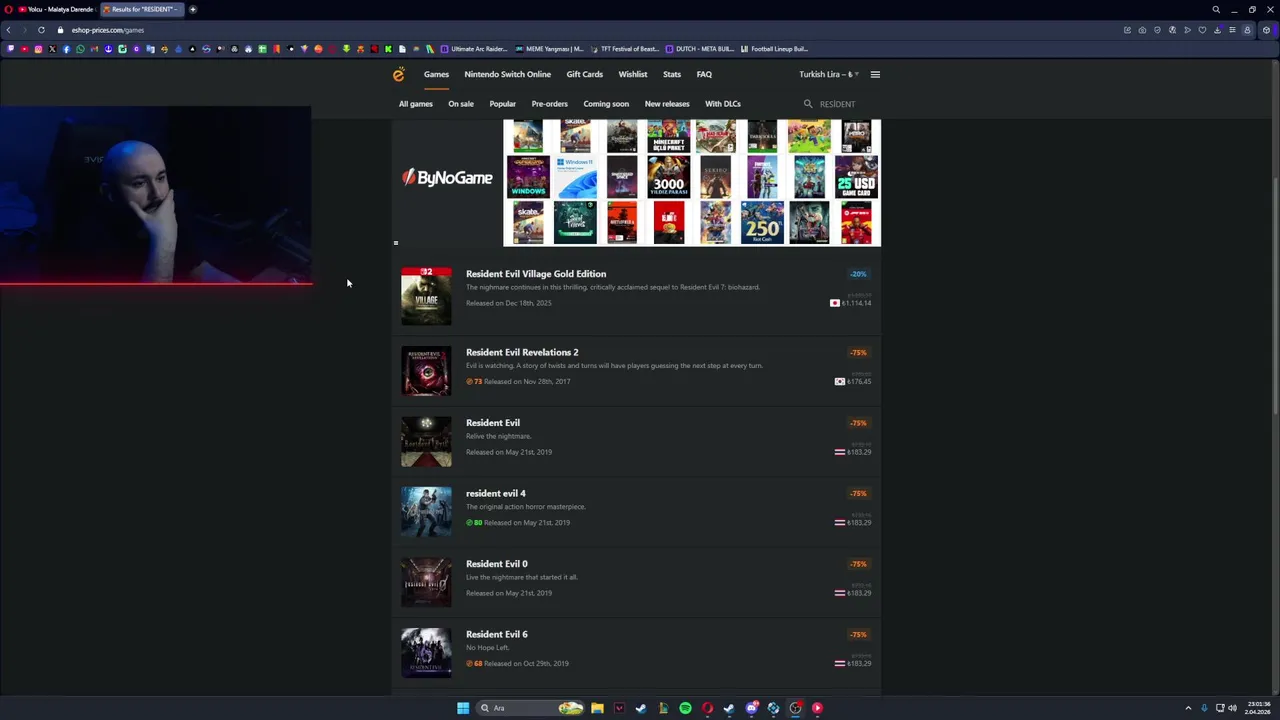The width and height of the screenshot is (1280, 720).
Task: Open resident evil 4 title link
Action: tap(496, 493)
